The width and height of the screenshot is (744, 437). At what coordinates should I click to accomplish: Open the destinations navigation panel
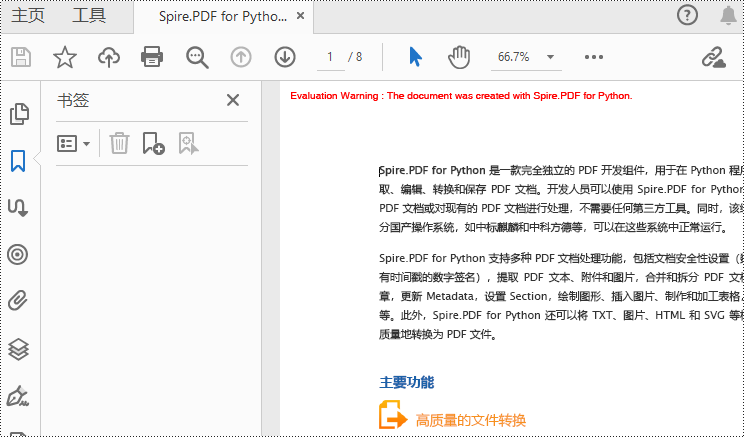(18, 208)
